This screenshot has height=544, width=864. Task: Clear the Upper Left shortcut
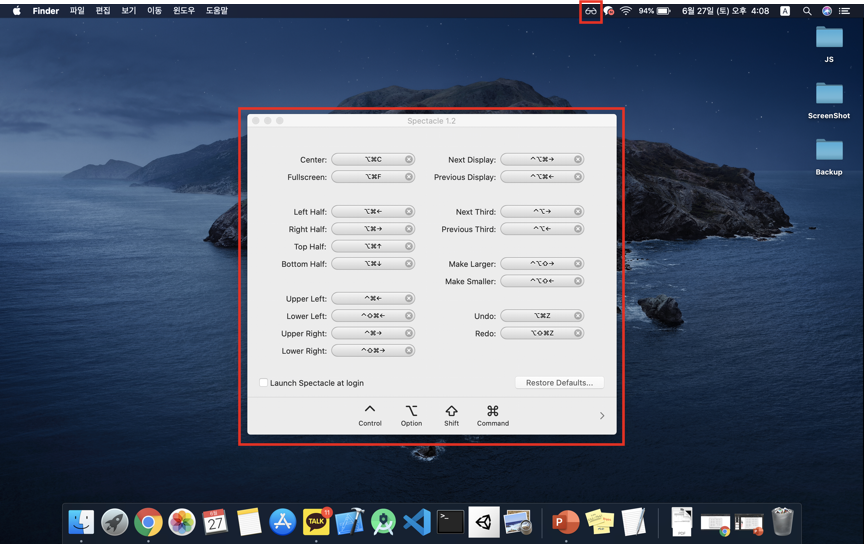pos(409,298)
